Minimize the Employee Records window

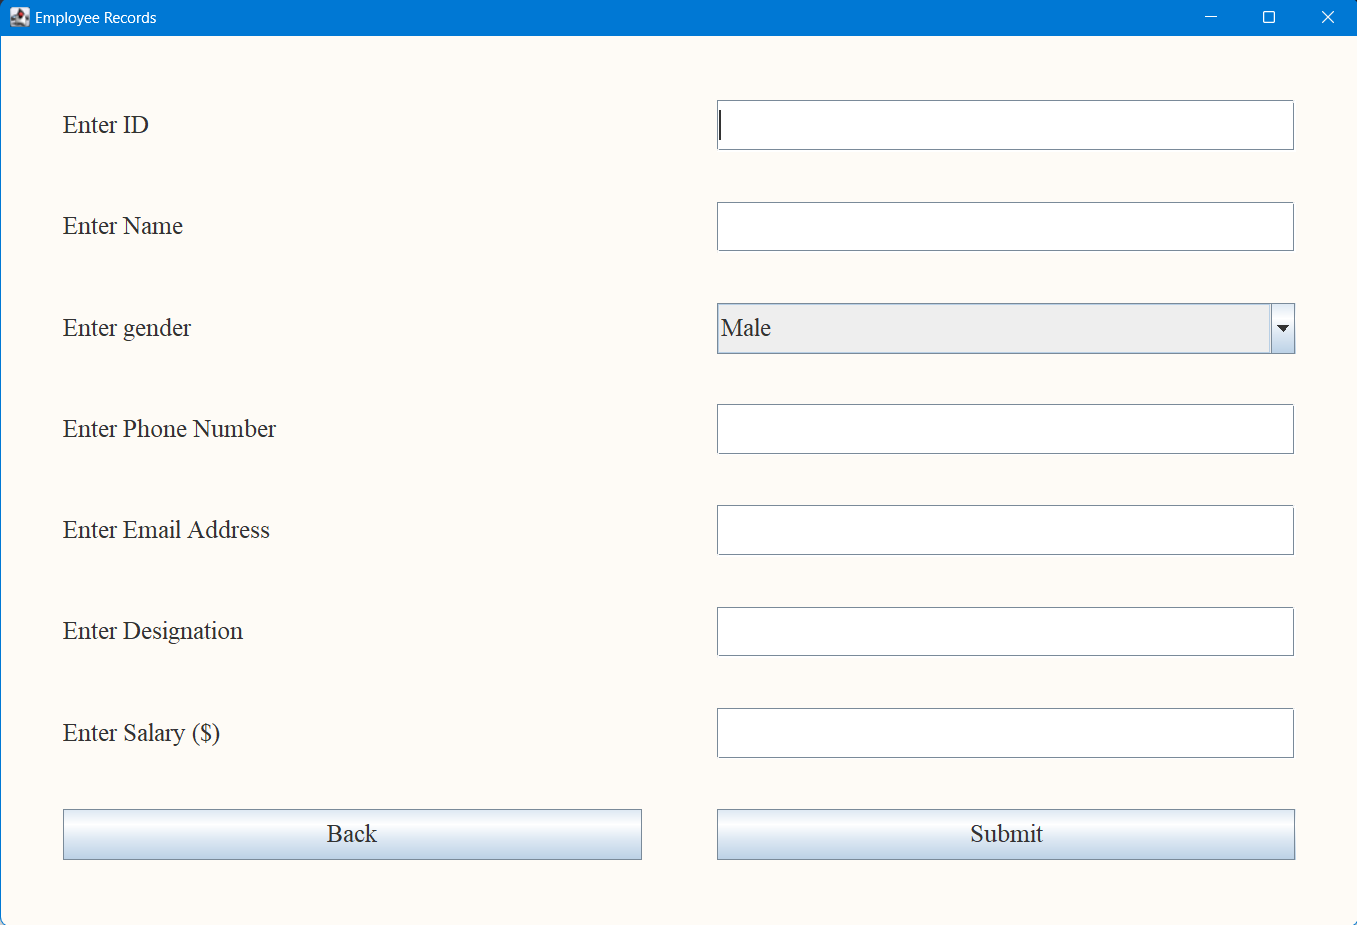(x=1211, y=17)
